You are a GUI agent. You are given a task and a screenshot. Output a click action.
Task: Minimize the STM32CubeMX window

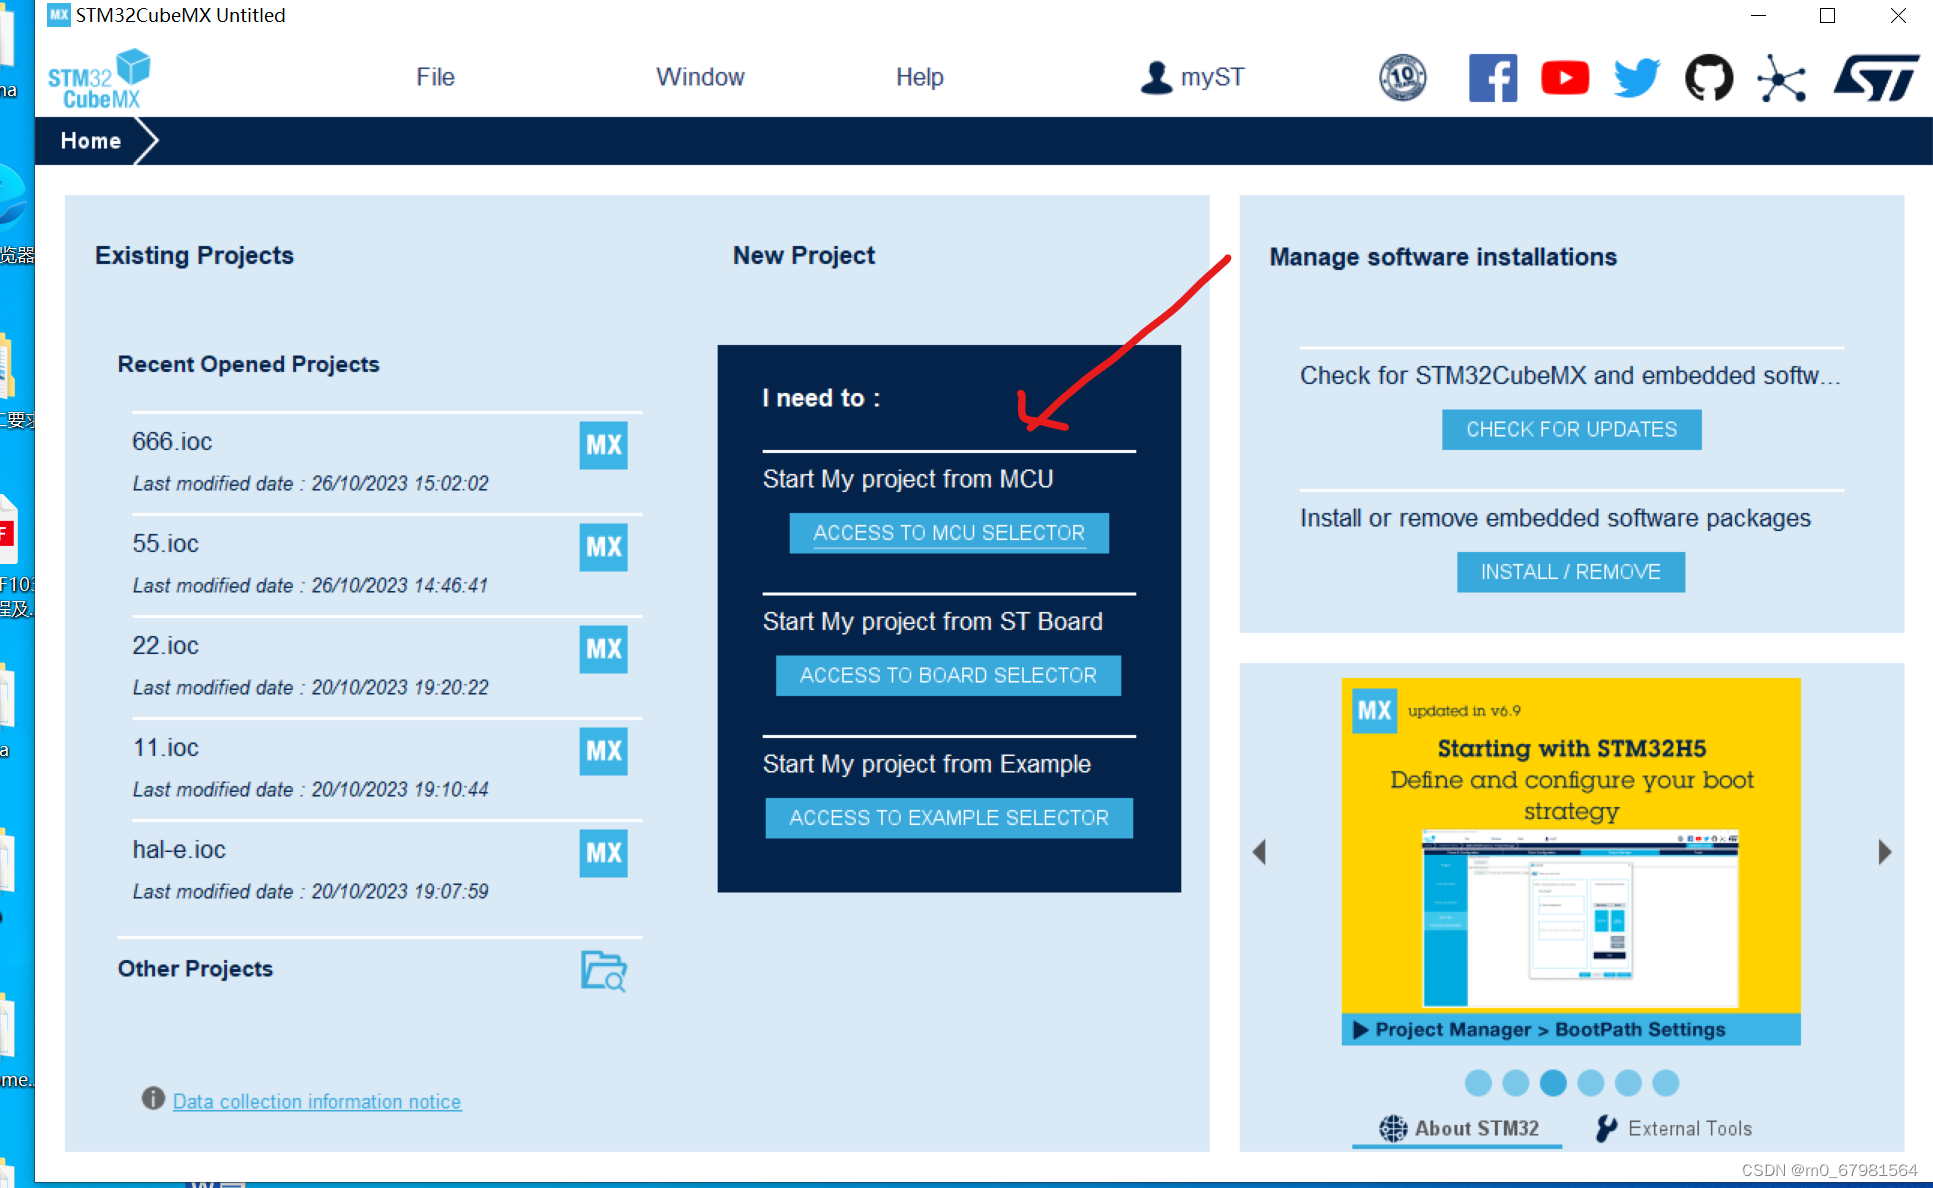[1759, 15]
